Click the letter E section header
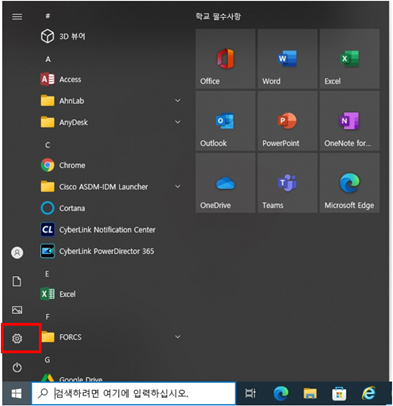393x406 pixels. [47, 274]
